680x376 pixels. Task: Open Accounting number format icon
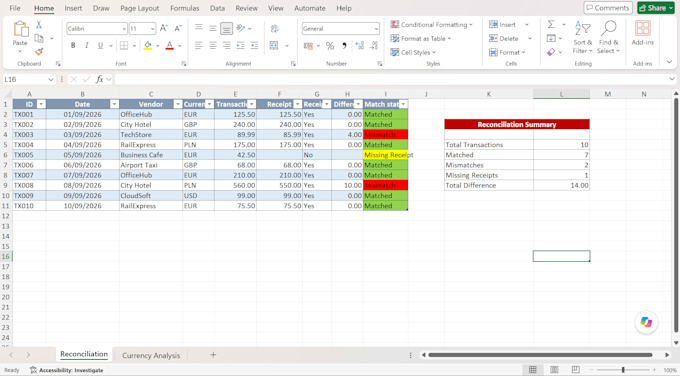(x=308, y=46)
